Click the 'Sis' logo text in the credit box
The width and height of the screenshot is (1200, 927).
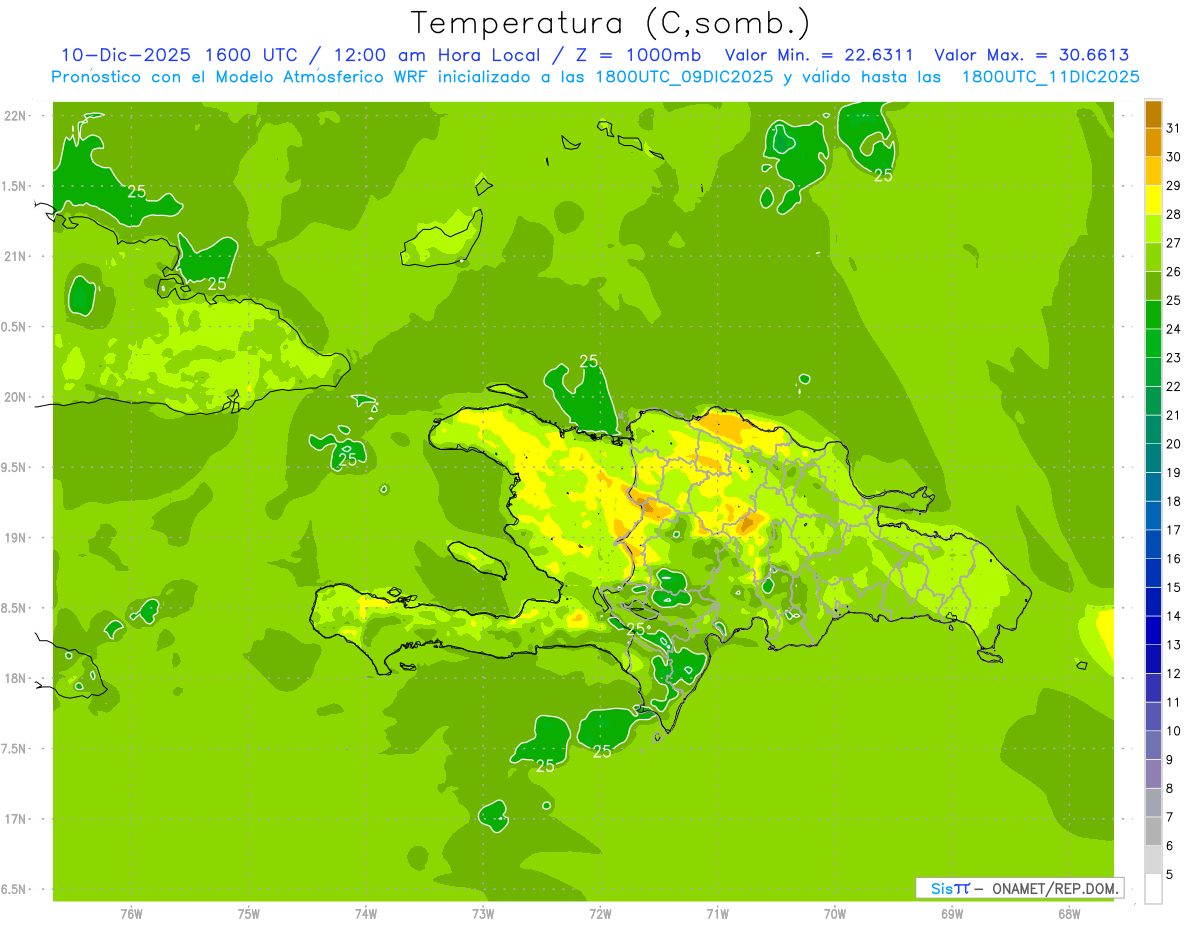pyautogui.click(x=940, y=888)
